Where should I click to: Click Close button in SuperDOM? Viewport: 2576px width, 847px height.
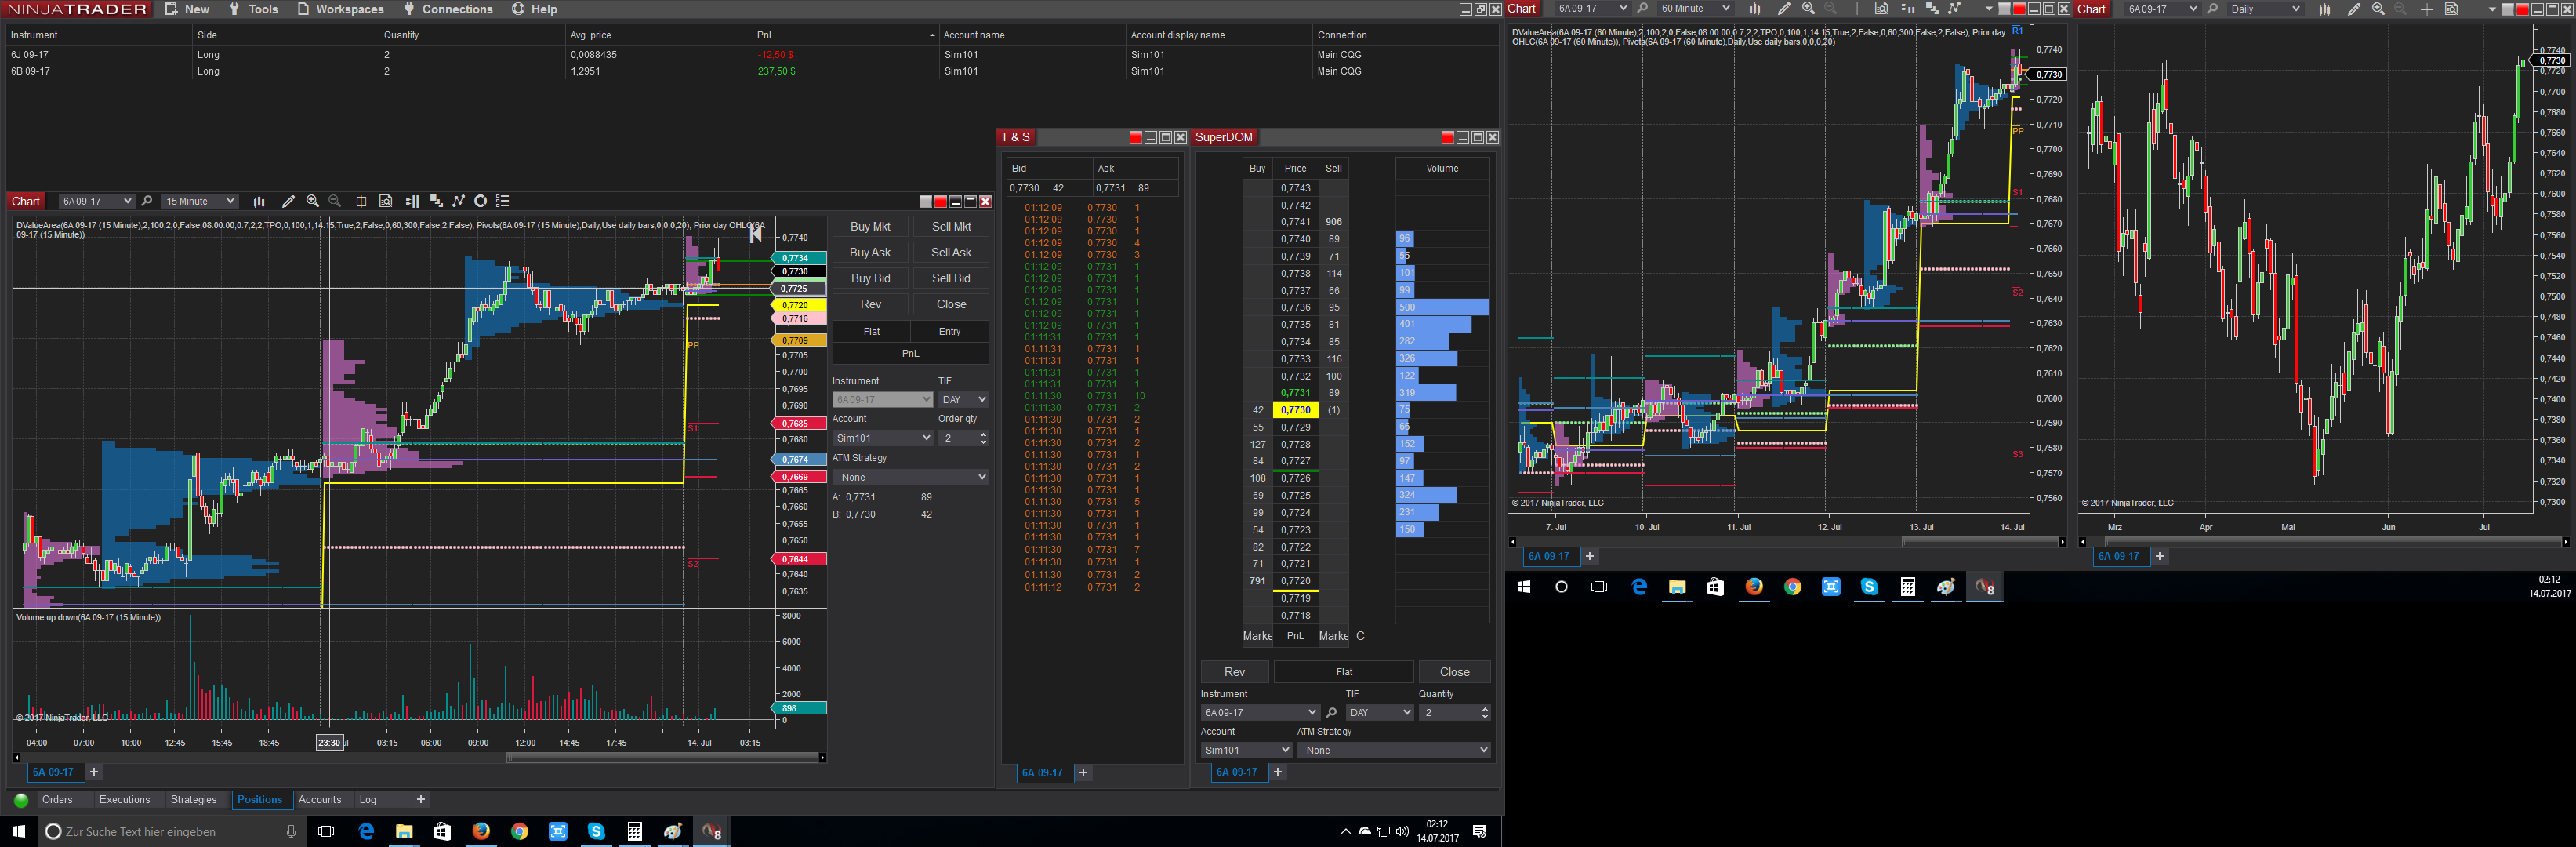(x=1455, y=672)
